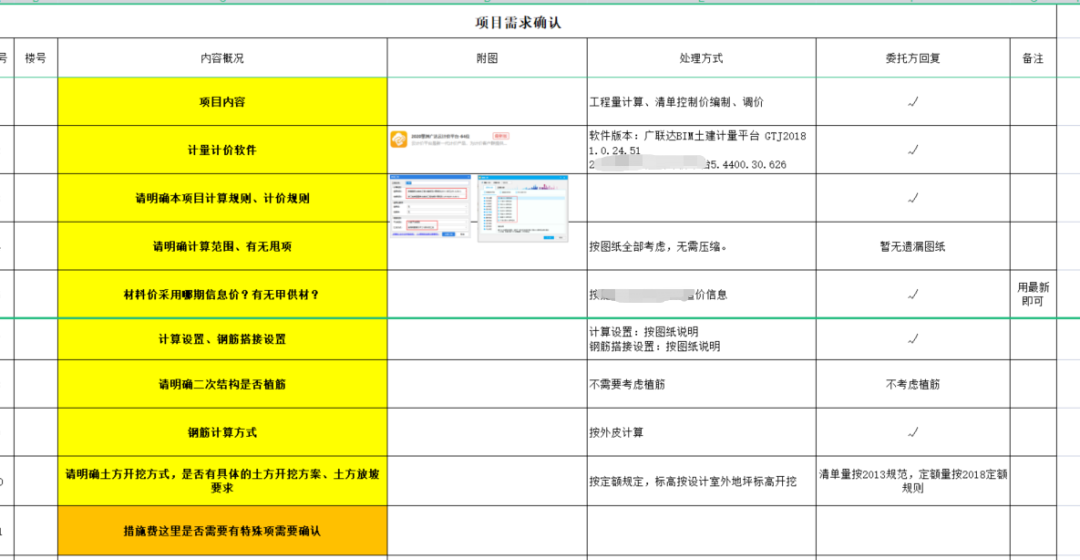
Task: Click the 计量计价软件 yellow cell
Action: point(222,150)
